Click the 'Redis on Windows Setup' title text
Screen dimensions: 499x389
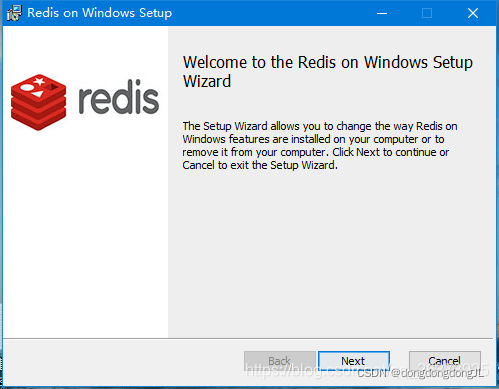coord(100,13)
